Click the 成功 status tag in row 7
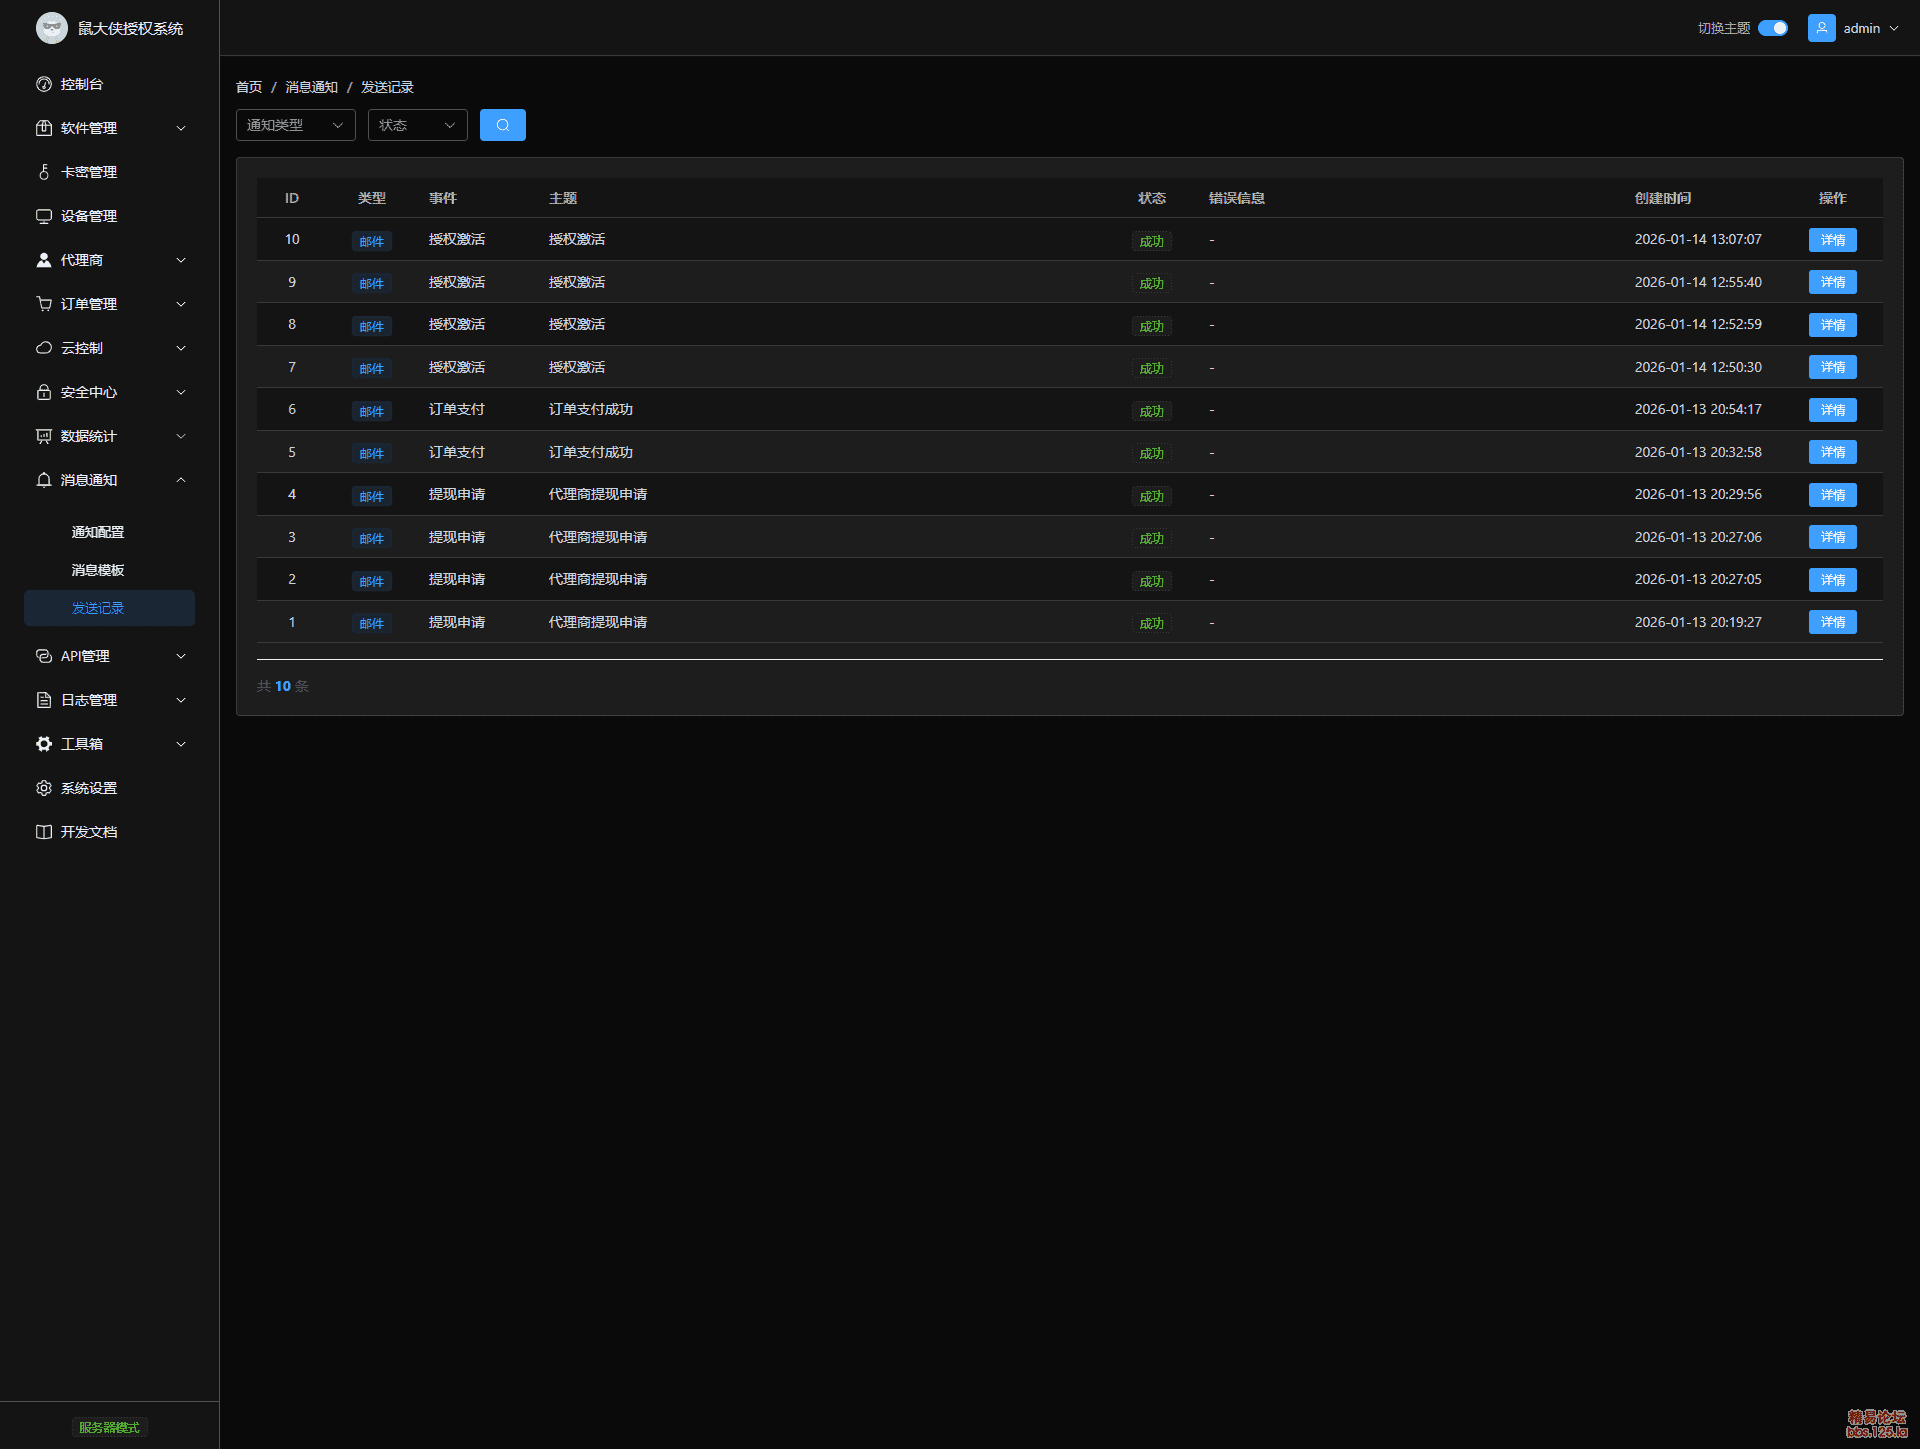The width and height of the screenshot is (1920, 1449). 1152,368
